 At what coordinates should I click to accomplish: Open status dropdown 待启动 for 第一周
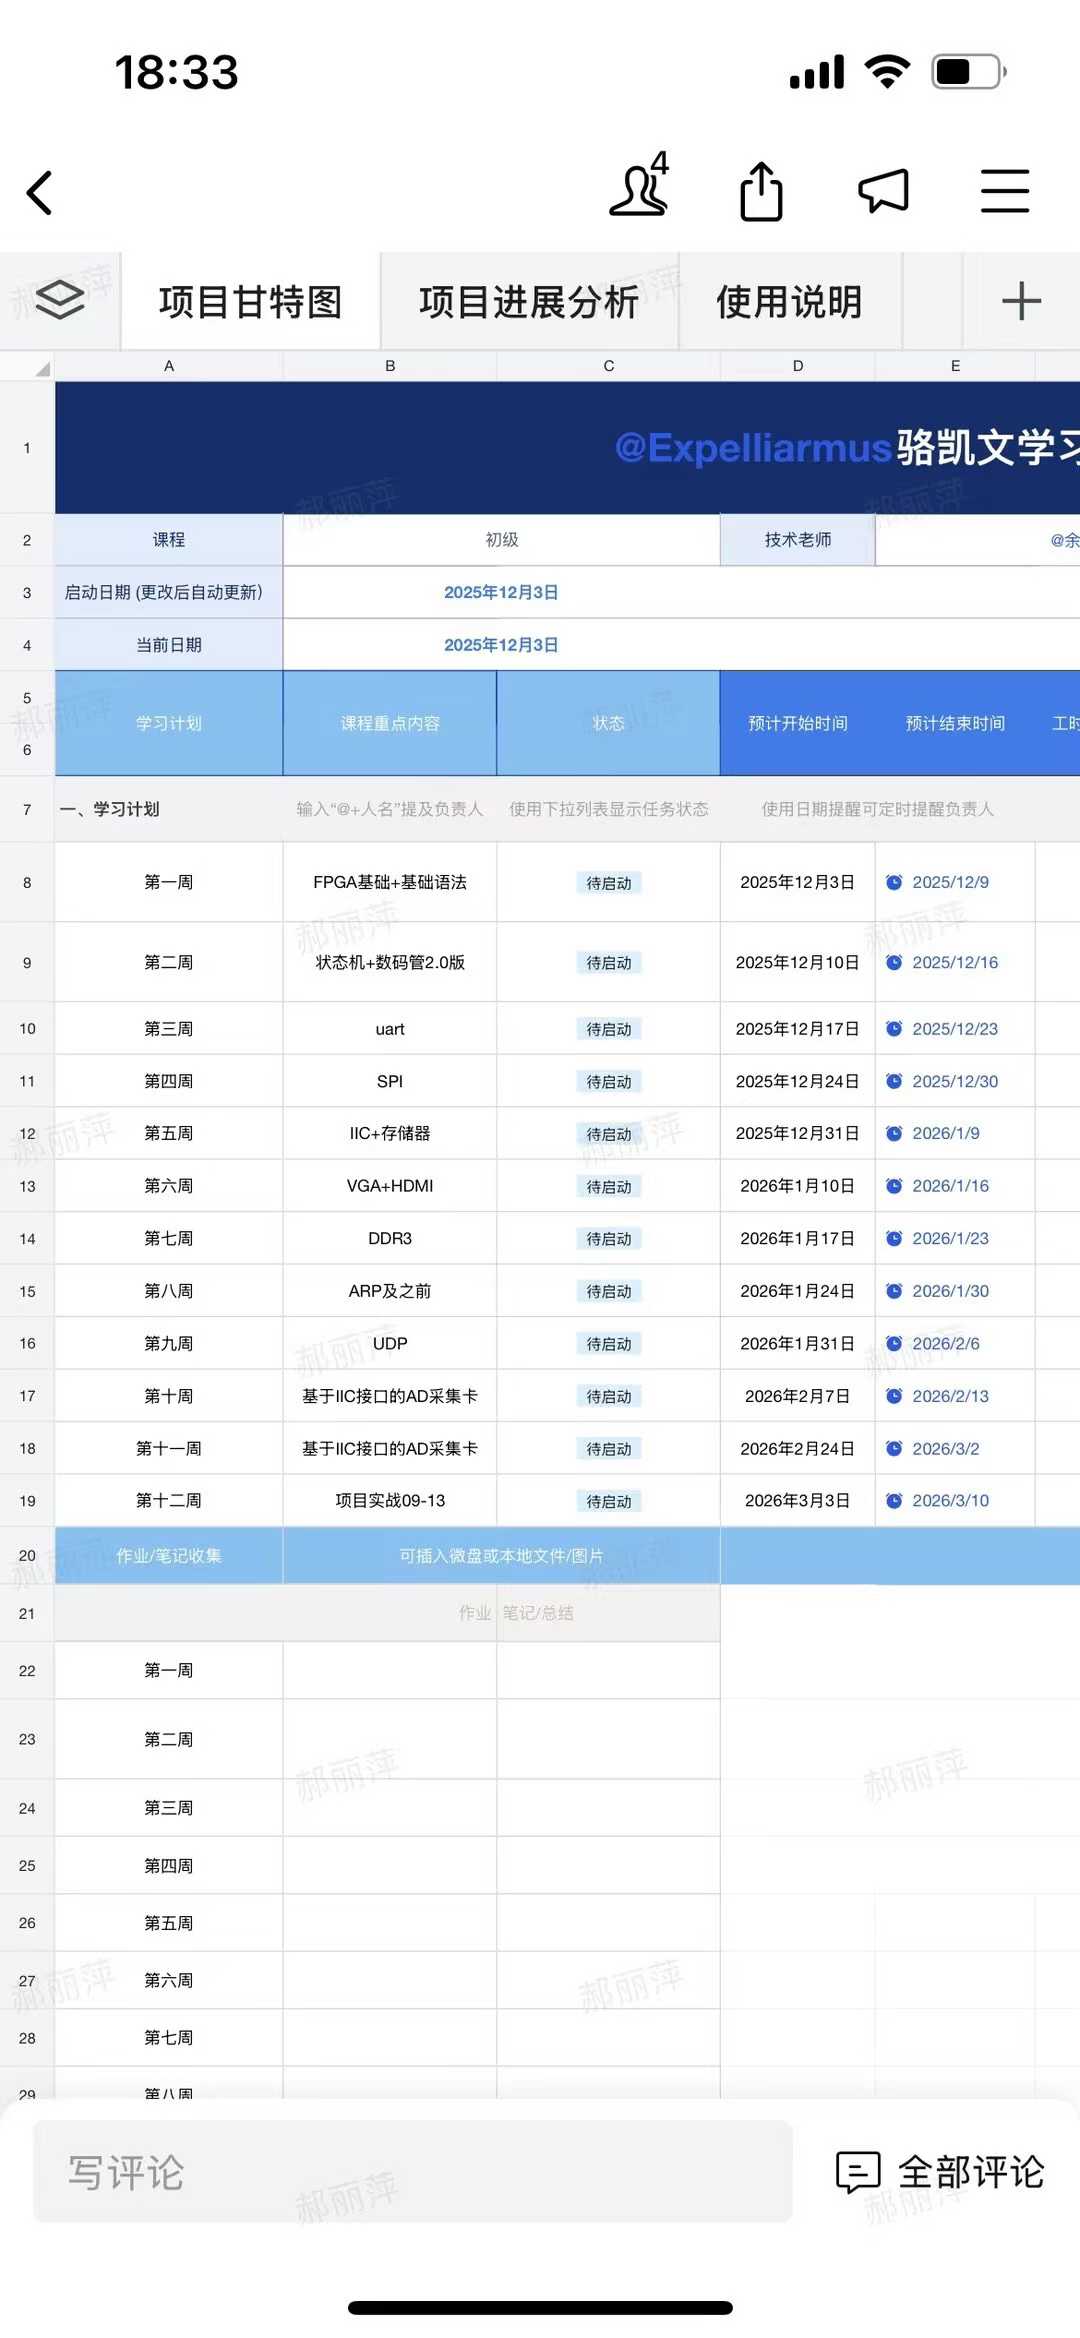click(608, 883)
